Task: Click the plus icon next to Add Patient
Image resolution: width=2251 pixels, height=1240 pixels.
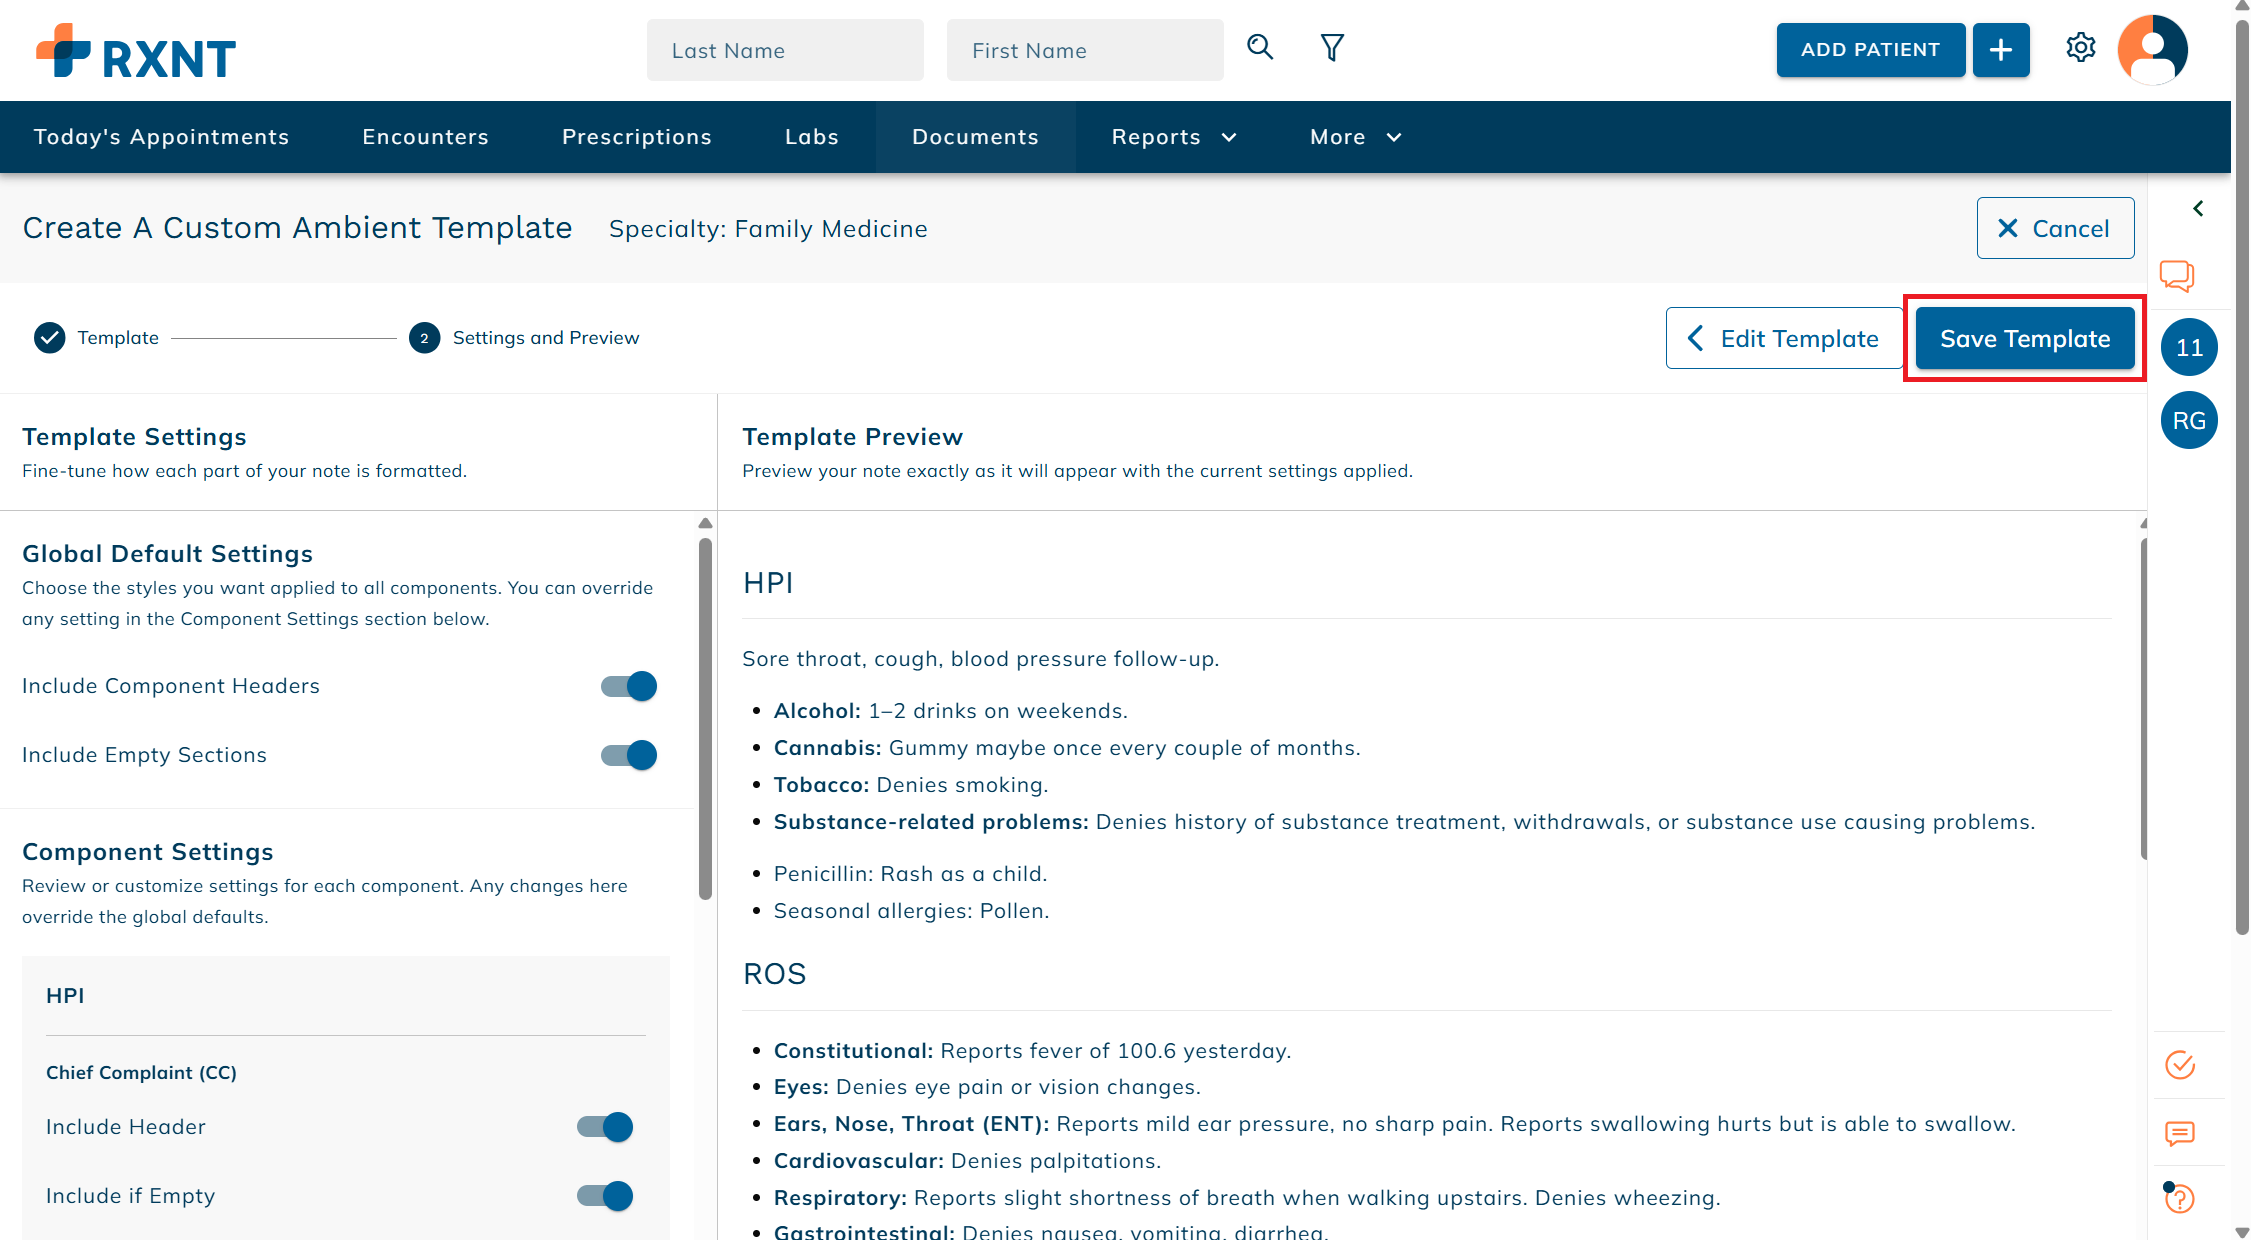Action: click(x=2000, y=47)
